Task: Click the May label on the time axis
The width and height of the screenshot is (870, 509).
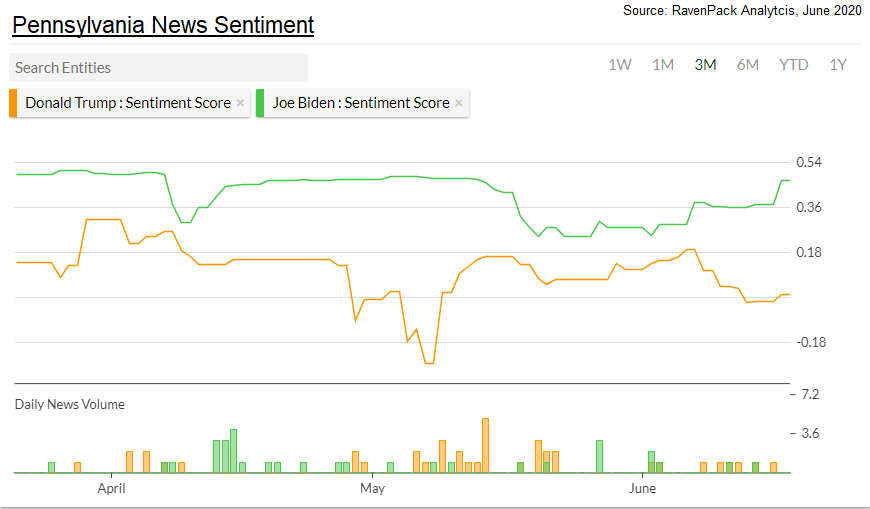Action: [x=372, y=489]
